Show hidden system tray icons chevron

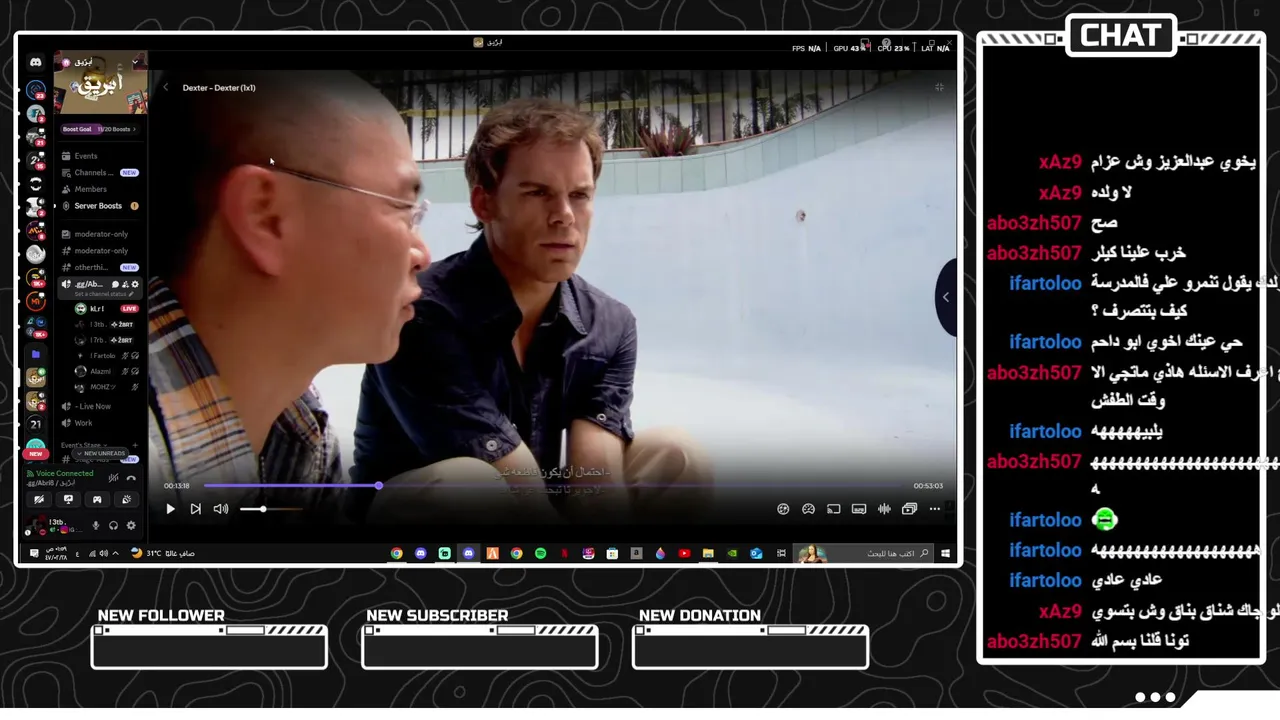tap(116, 553)
